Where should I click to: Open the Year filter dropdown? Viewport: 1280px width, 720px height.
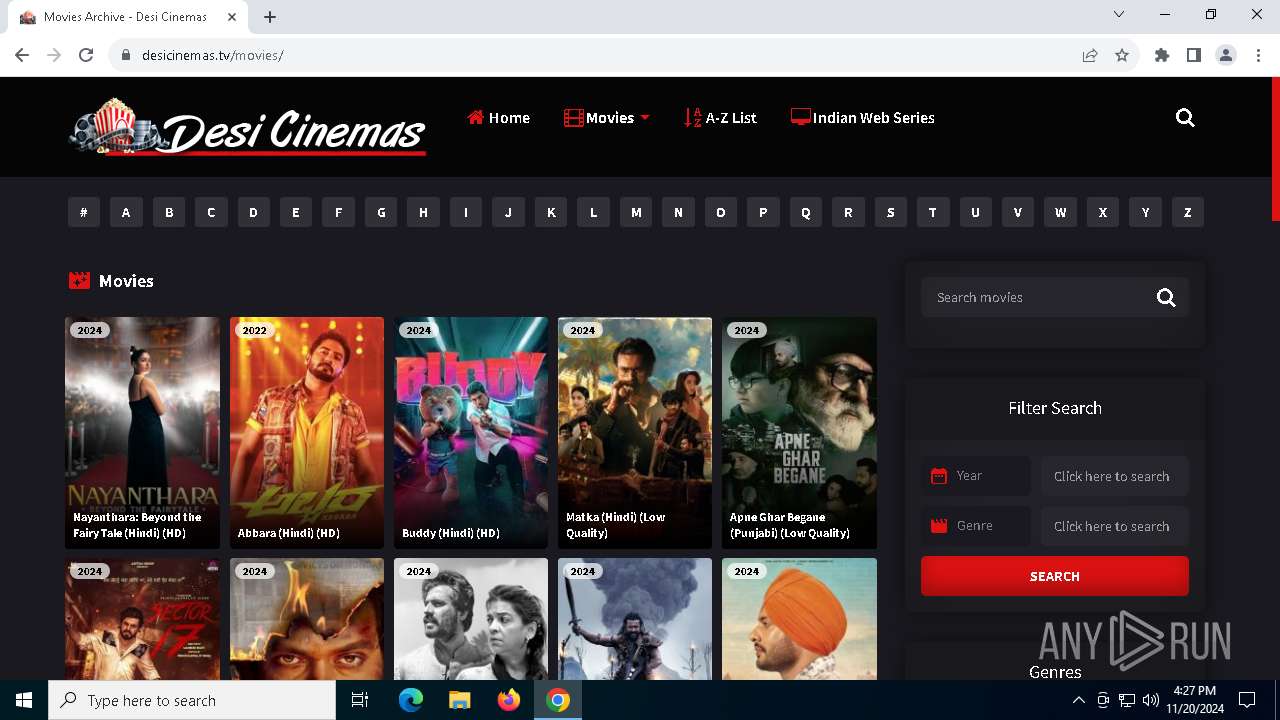coord(1115,476)
